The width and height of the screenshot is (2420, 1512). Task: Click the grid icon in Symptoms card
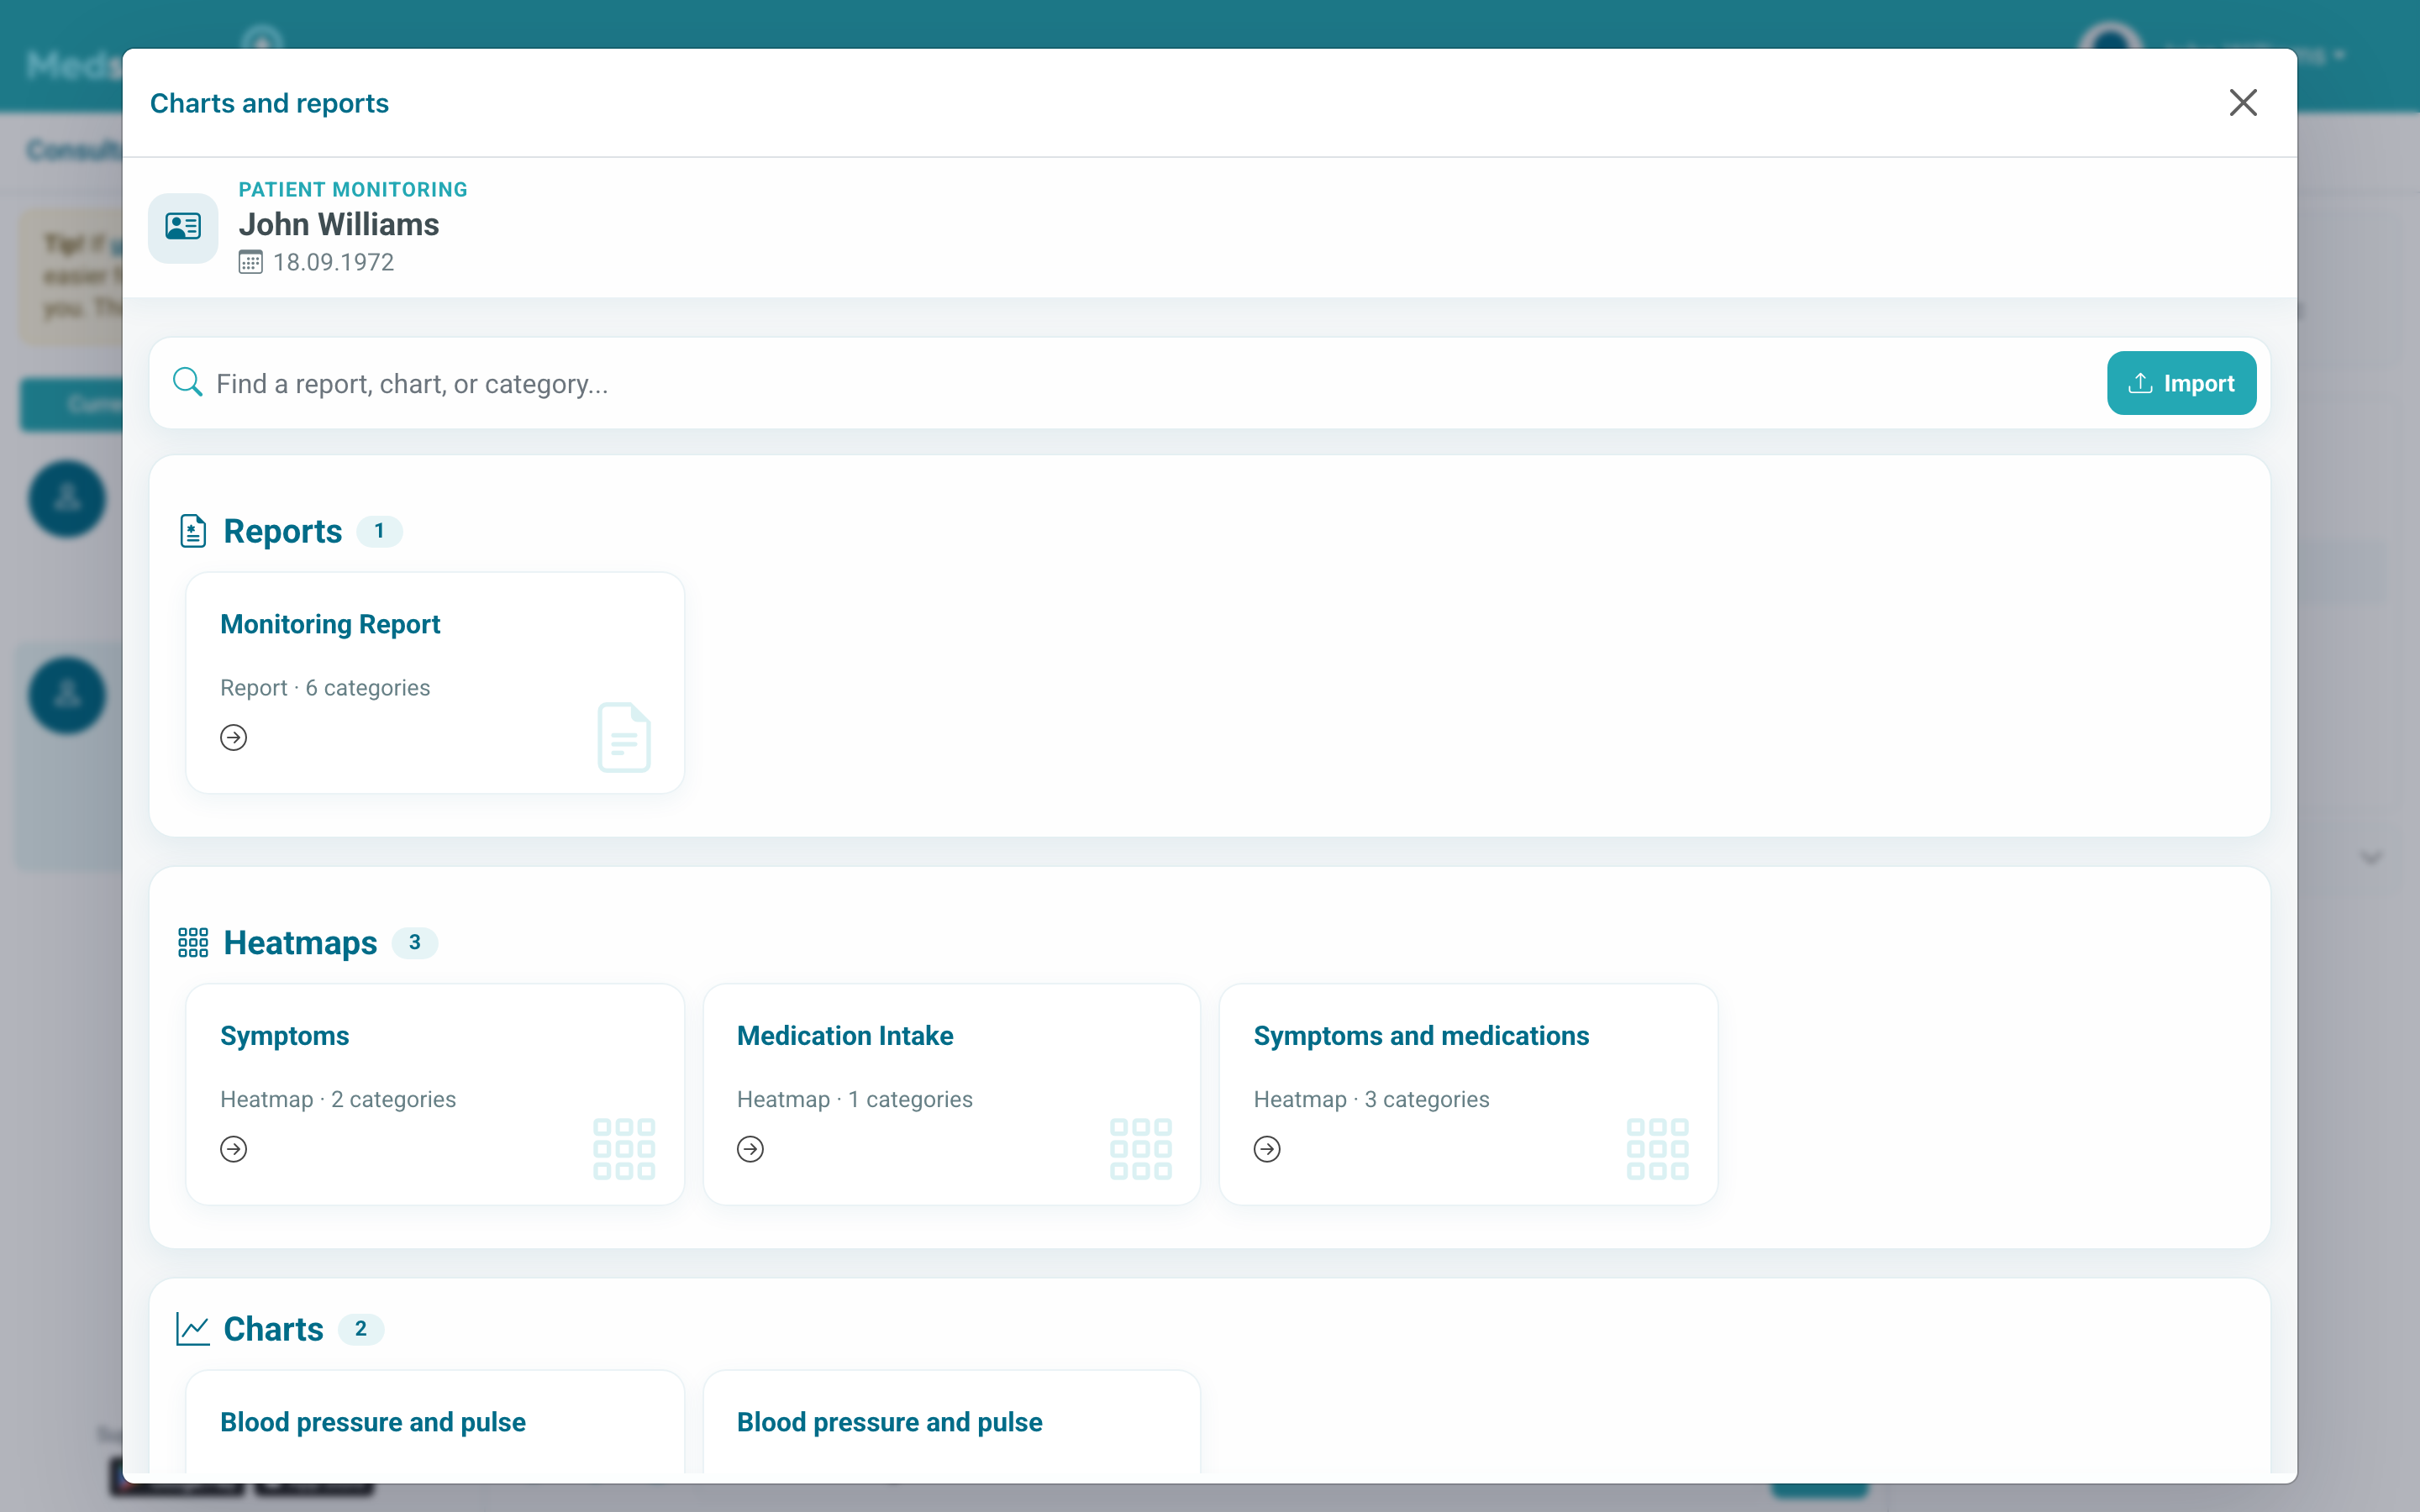point(624,1149)
